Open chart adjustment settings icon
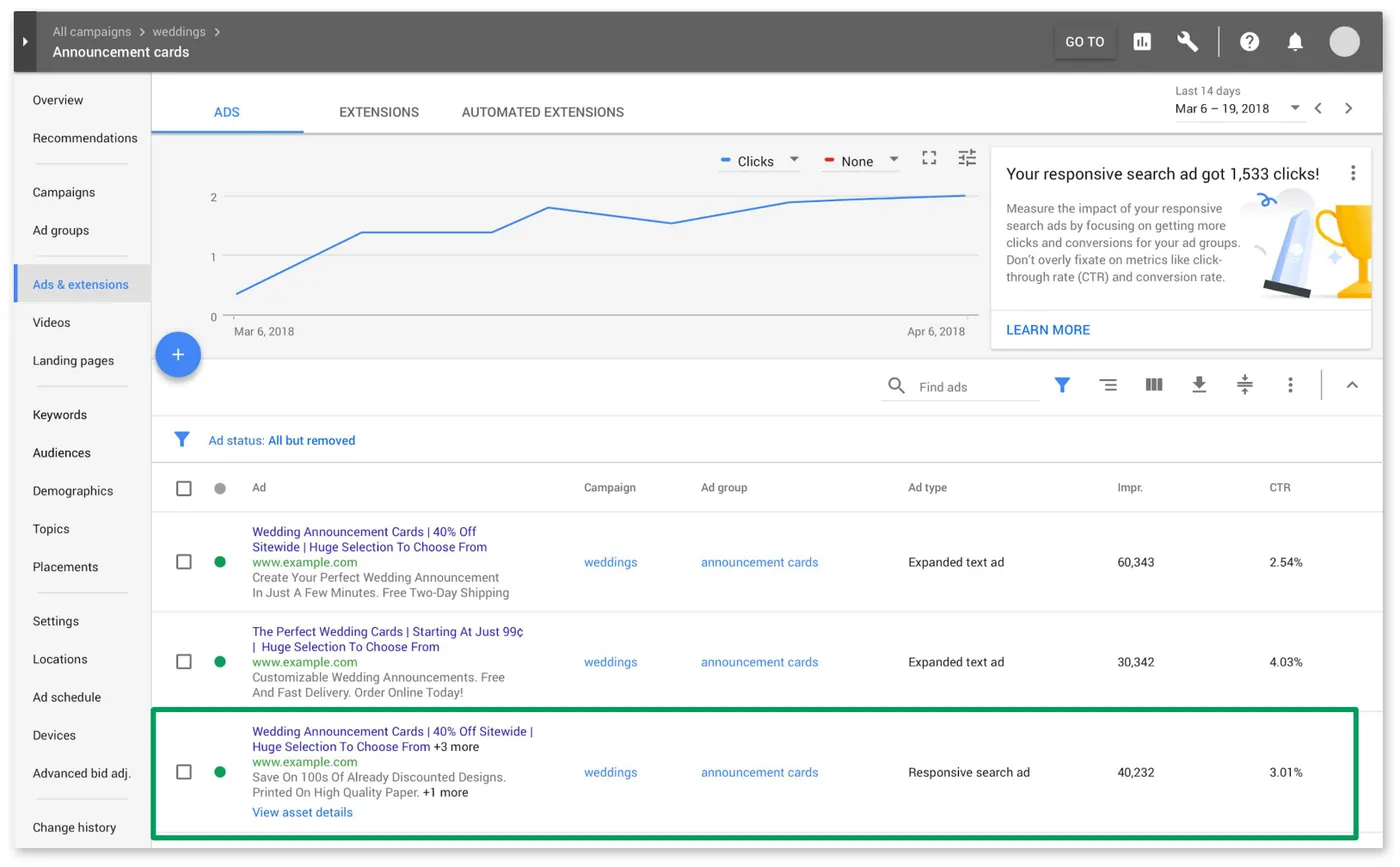Screen dimensions: 1400x867 pyautogui.click(x=967, y=158)
